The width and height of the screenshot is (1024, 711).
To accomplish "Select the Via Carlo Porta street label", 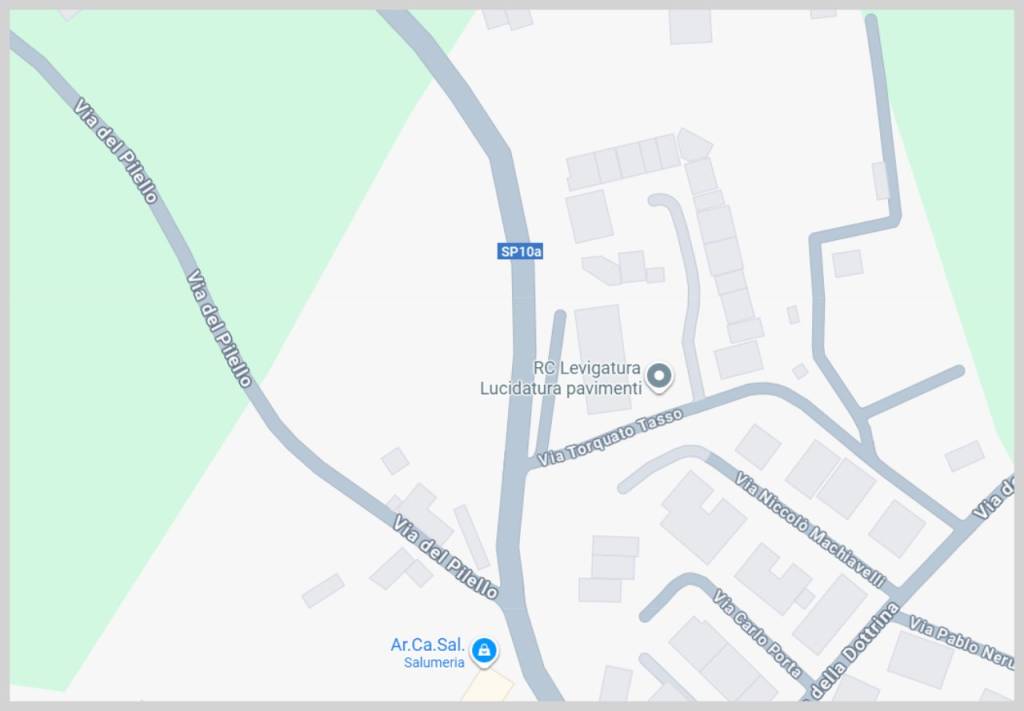I will (757, 633).
